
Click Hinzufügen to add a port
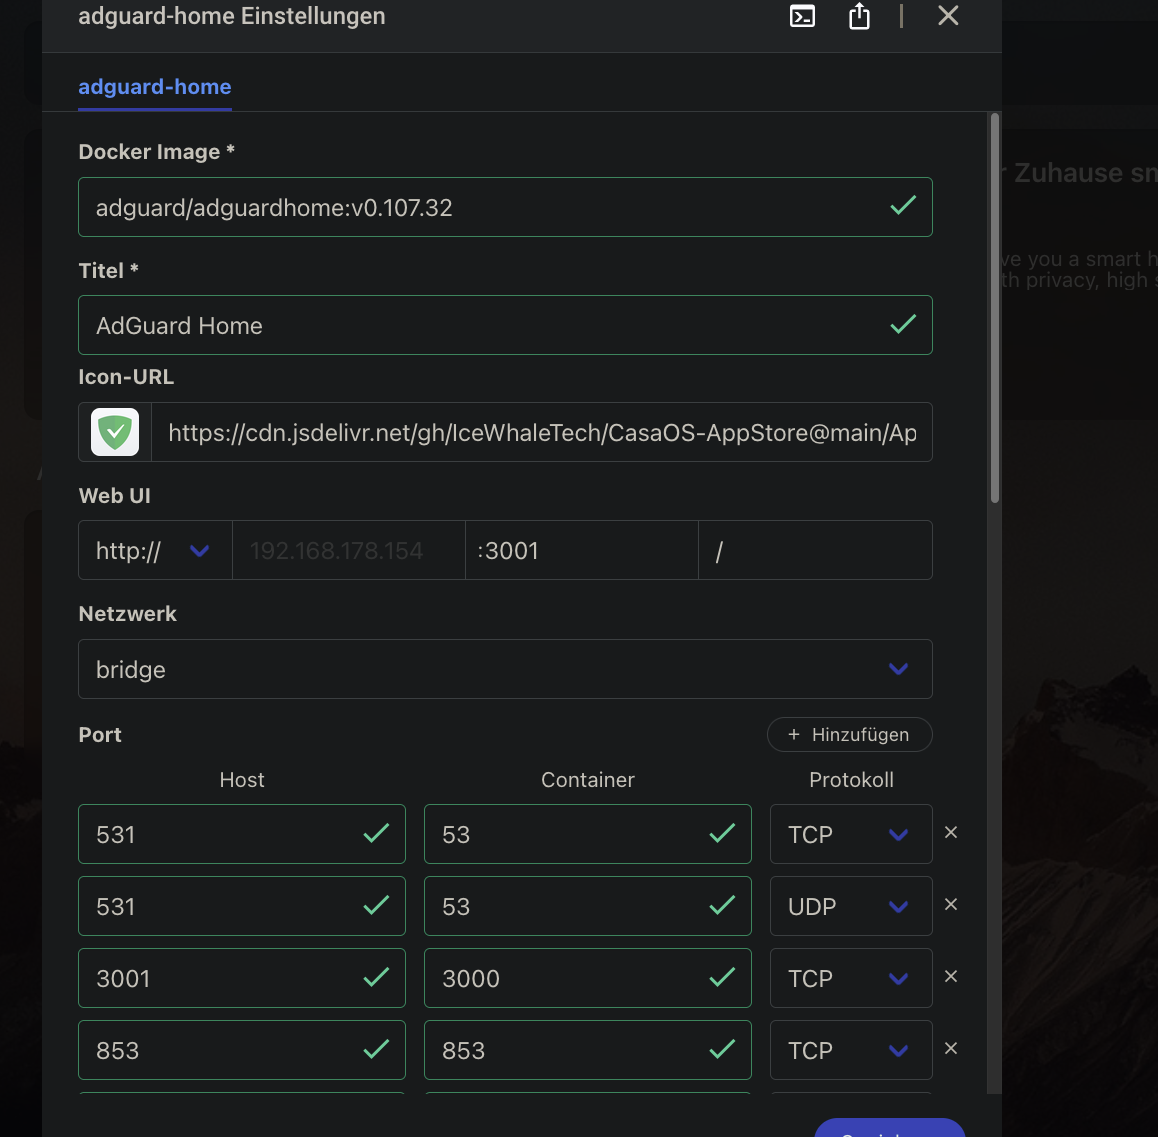tap(849, 735)
